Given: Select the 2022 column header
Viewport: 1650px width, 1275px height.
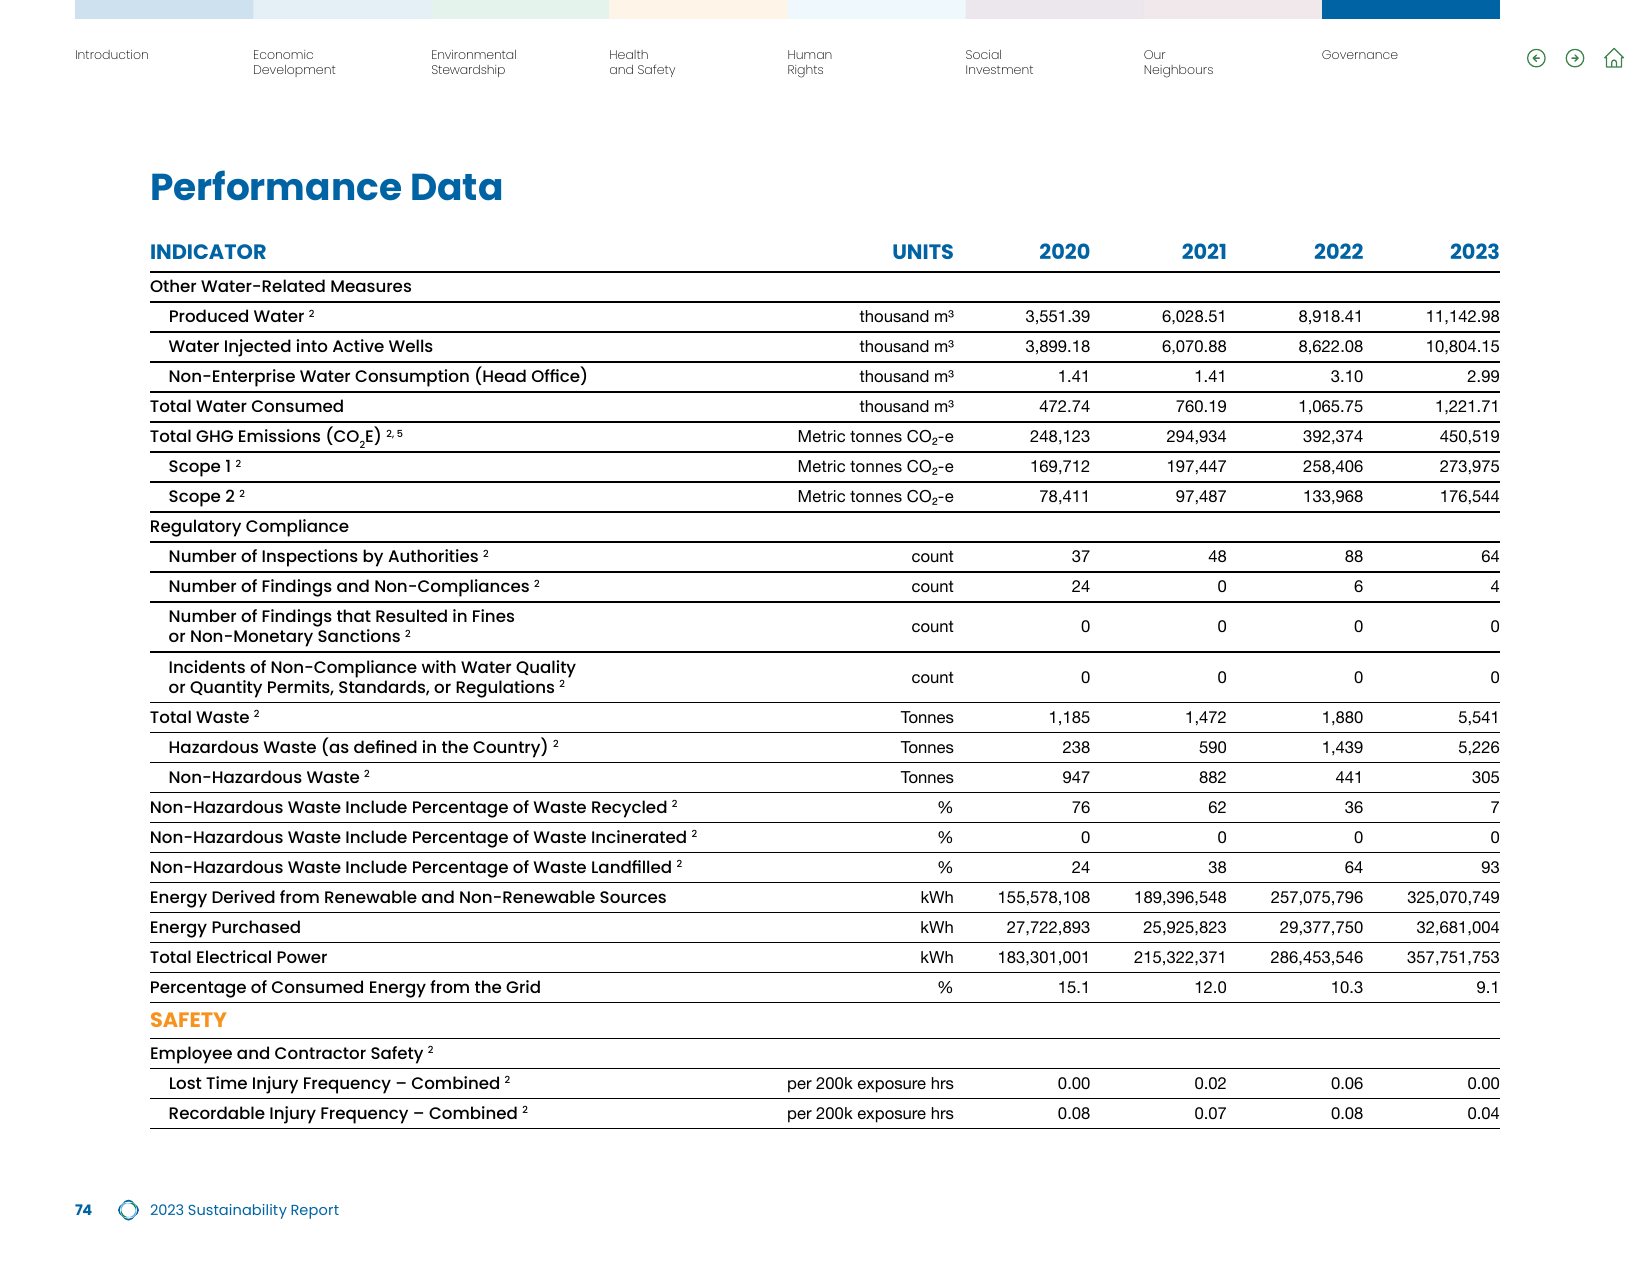Looking at the screenshot, I should pyautogui.click(x=1338, y=252).
